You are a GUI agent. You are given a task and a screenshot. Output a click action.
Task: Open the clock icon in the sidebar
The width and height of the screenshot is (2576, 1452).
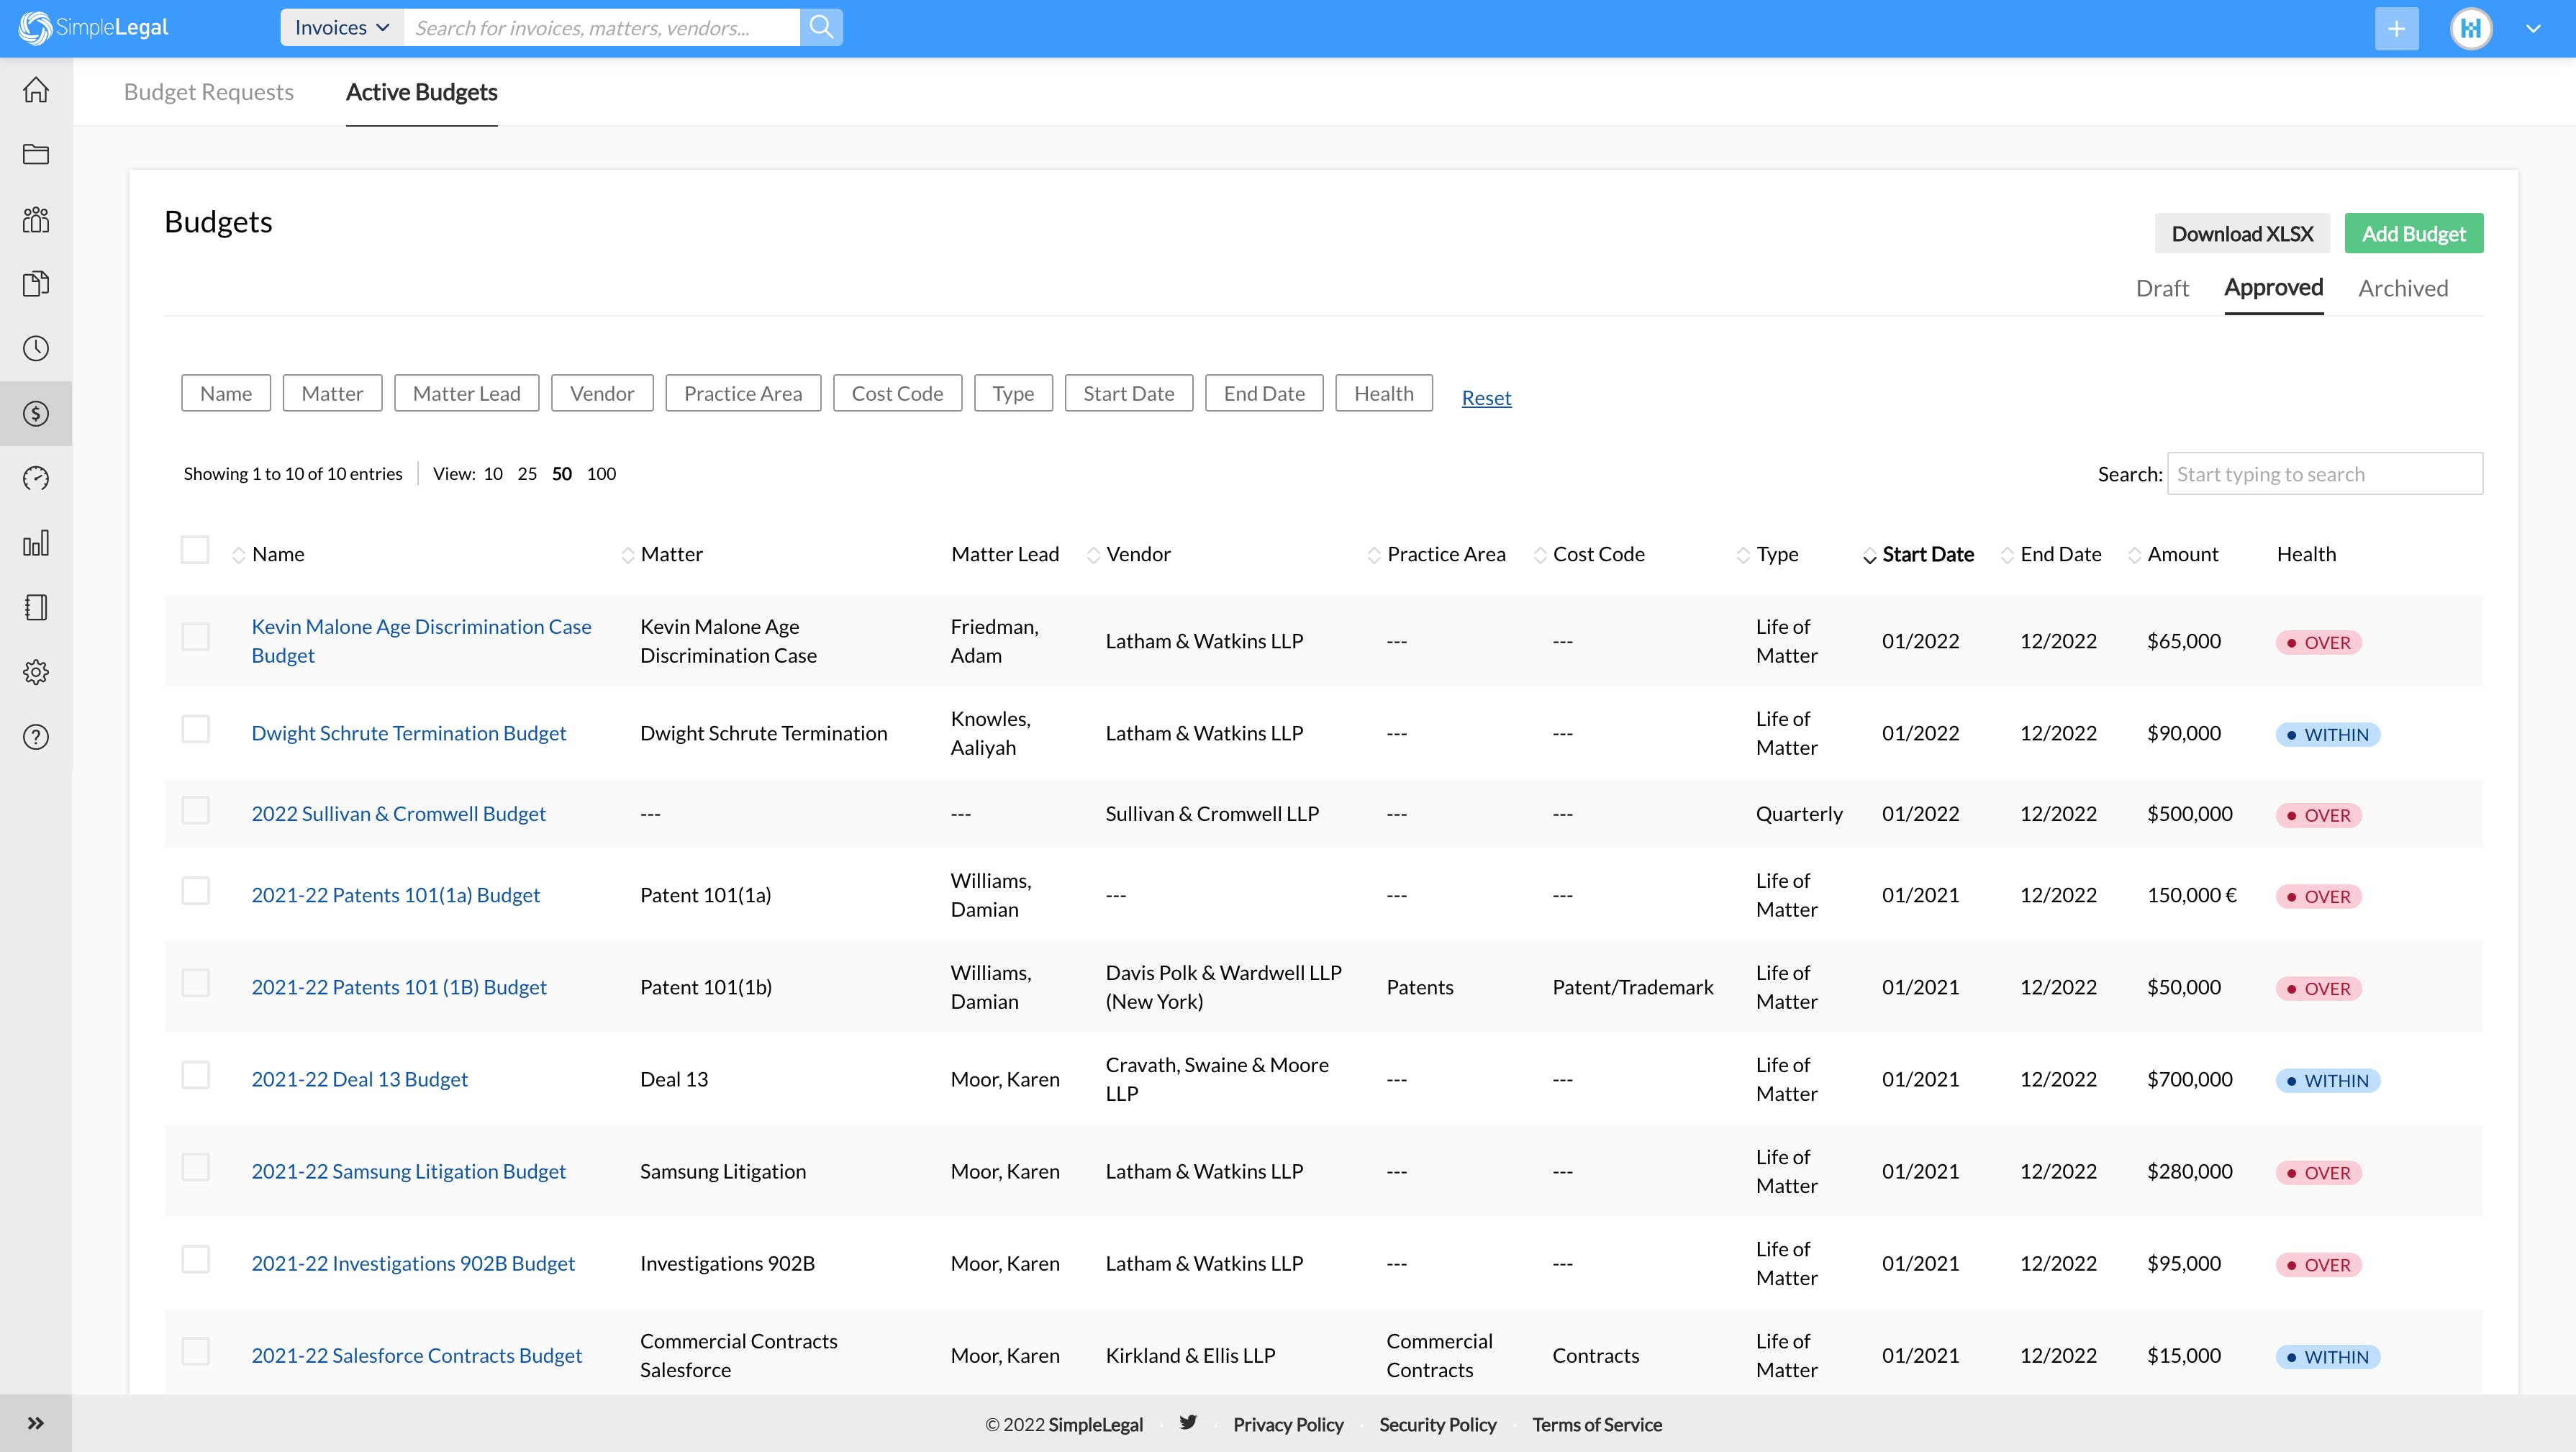click(x=36, y=348)
